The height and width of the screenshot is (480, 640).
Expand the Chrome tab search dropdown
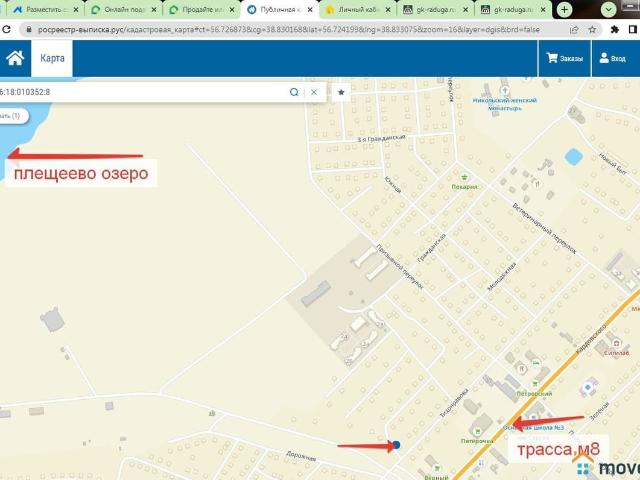(x=608, y=9)
